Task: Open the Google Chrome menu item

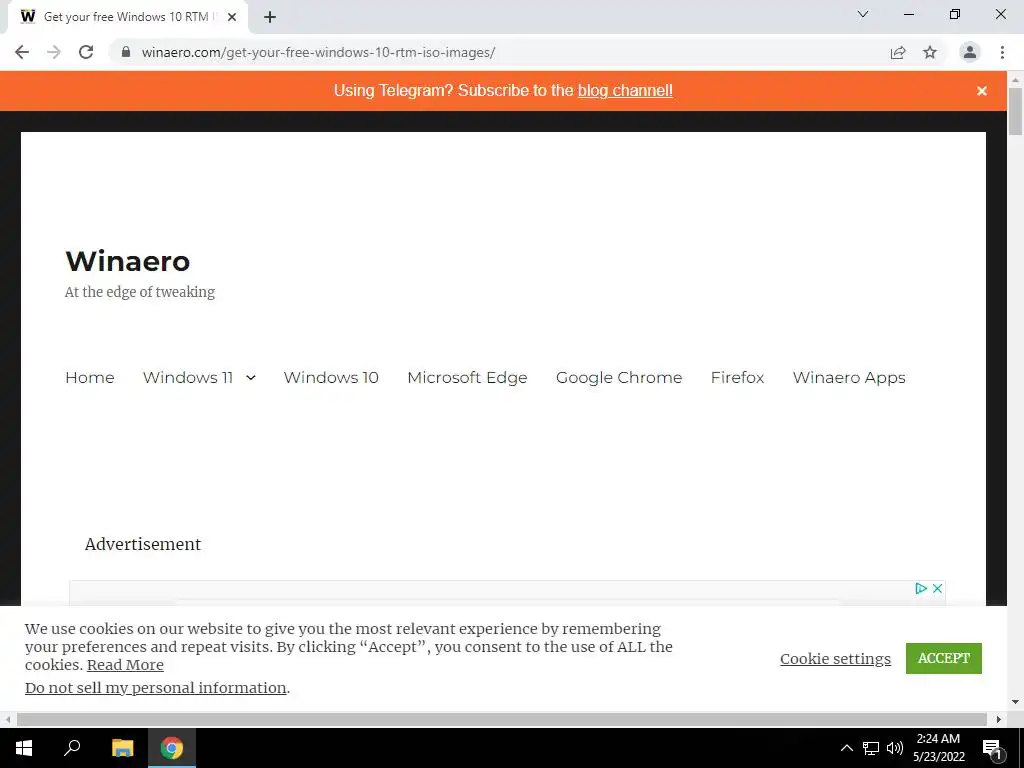Action: 619,378
